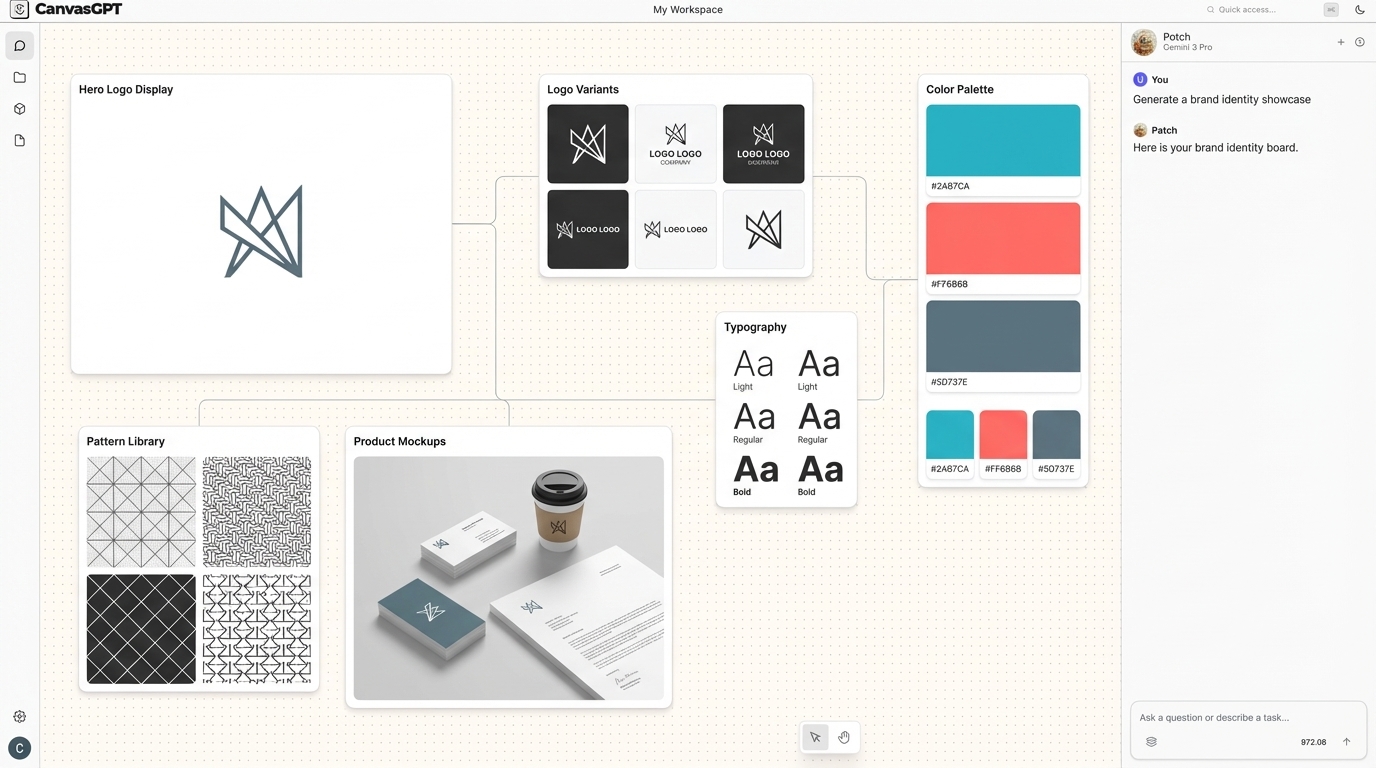The image size is (1376, 768).
Task: Open settings gear in the sidebar
Action: (x=19, y=717)
